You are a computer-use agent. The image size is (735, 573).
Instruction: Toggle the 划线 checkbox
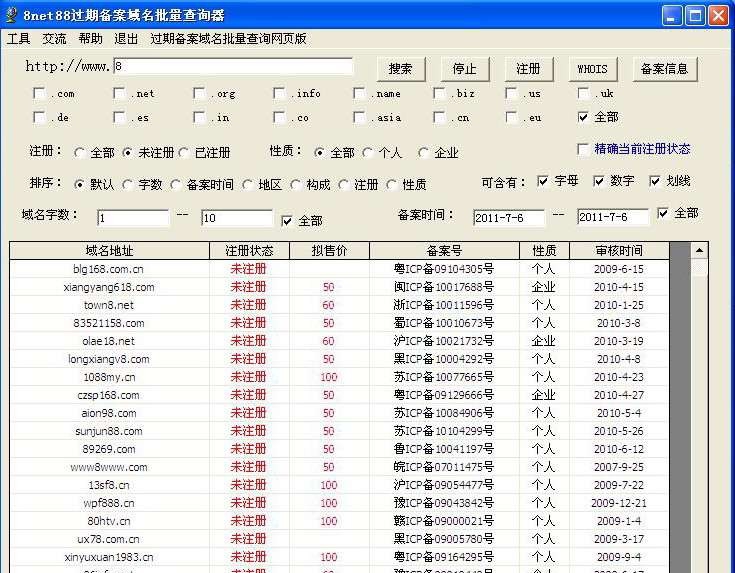(x=655, y=181)
